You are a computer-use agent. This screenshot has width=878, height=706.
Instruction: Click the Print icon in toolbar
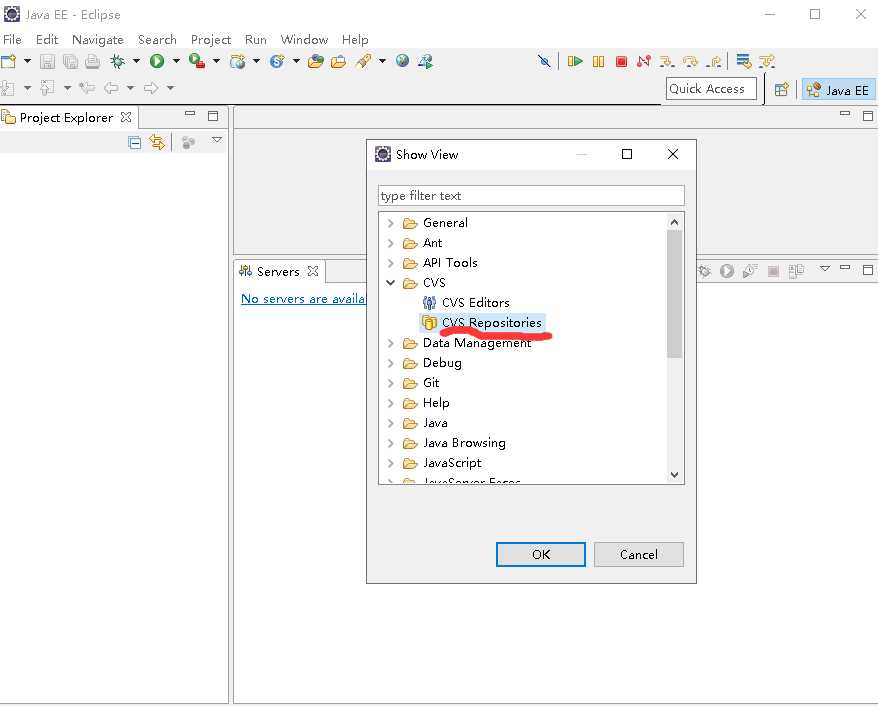coord(92,61)
